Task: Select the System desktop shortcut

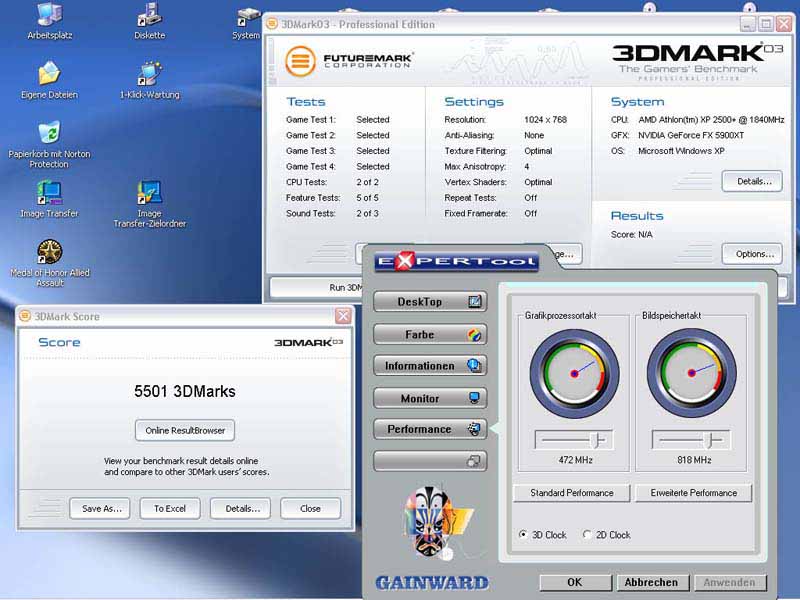Action: 247,20
